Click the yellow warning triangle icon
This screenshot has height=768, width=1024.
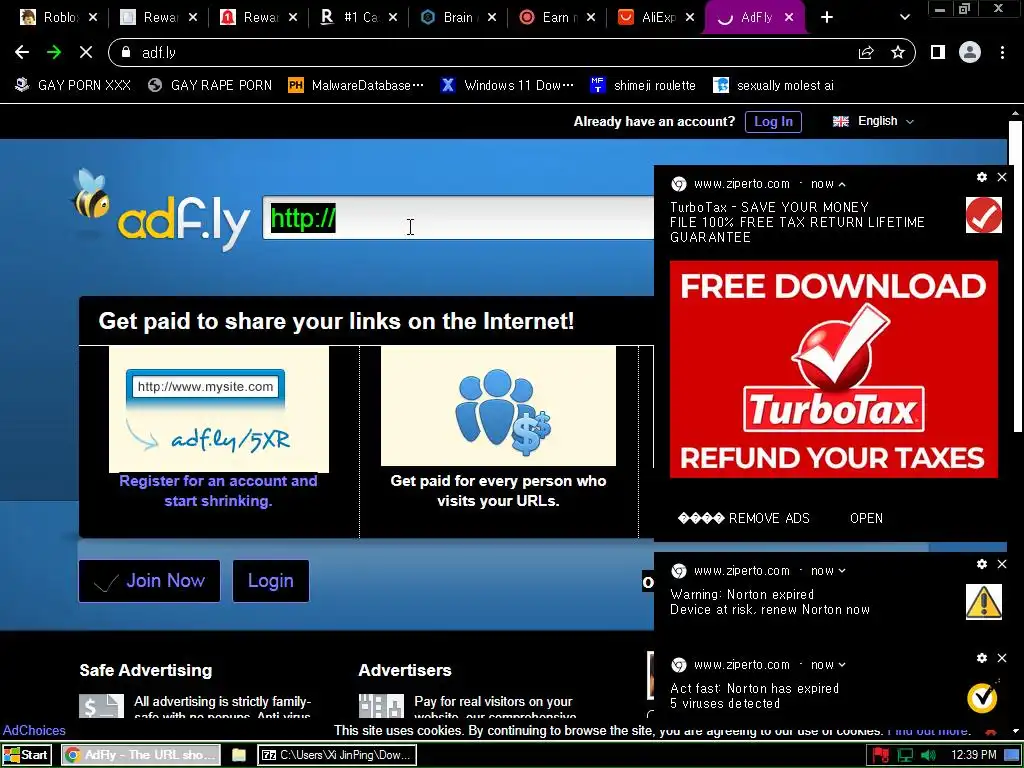(984, 601)
